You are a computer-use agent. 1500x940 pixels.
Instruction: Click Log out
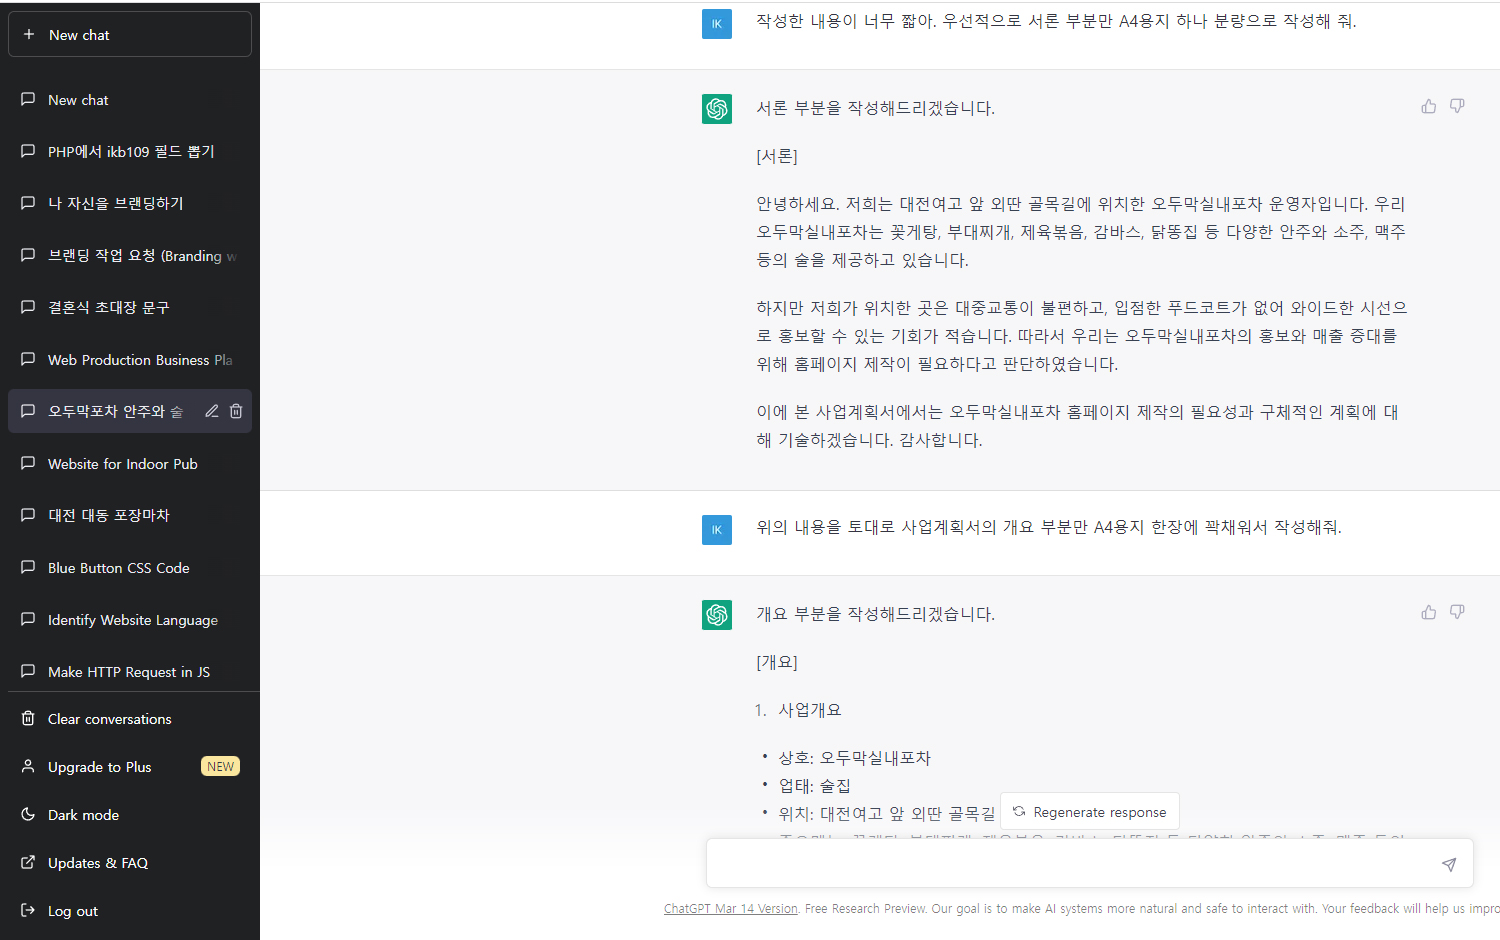coord(72,911)
